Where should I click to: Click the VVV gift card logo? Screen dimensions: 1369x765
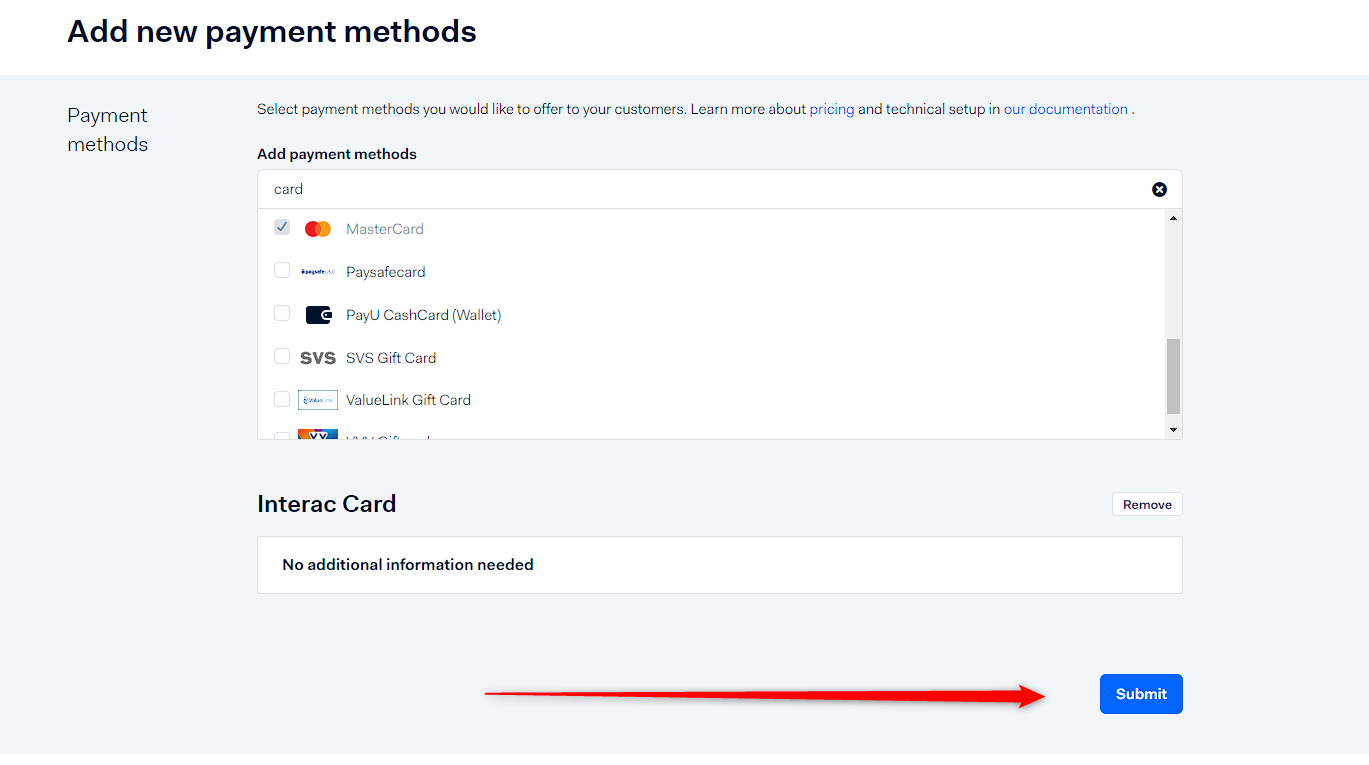(318, 435)
